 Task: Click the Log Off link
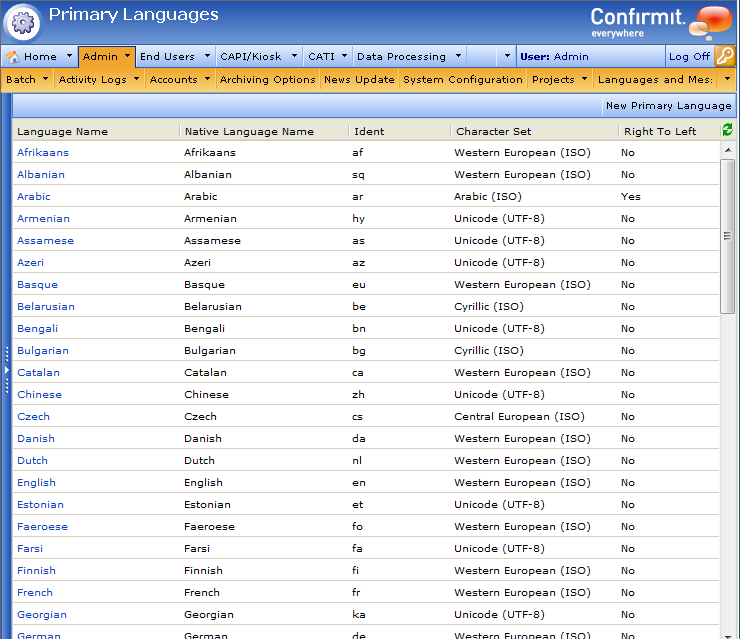pos(689,57)
